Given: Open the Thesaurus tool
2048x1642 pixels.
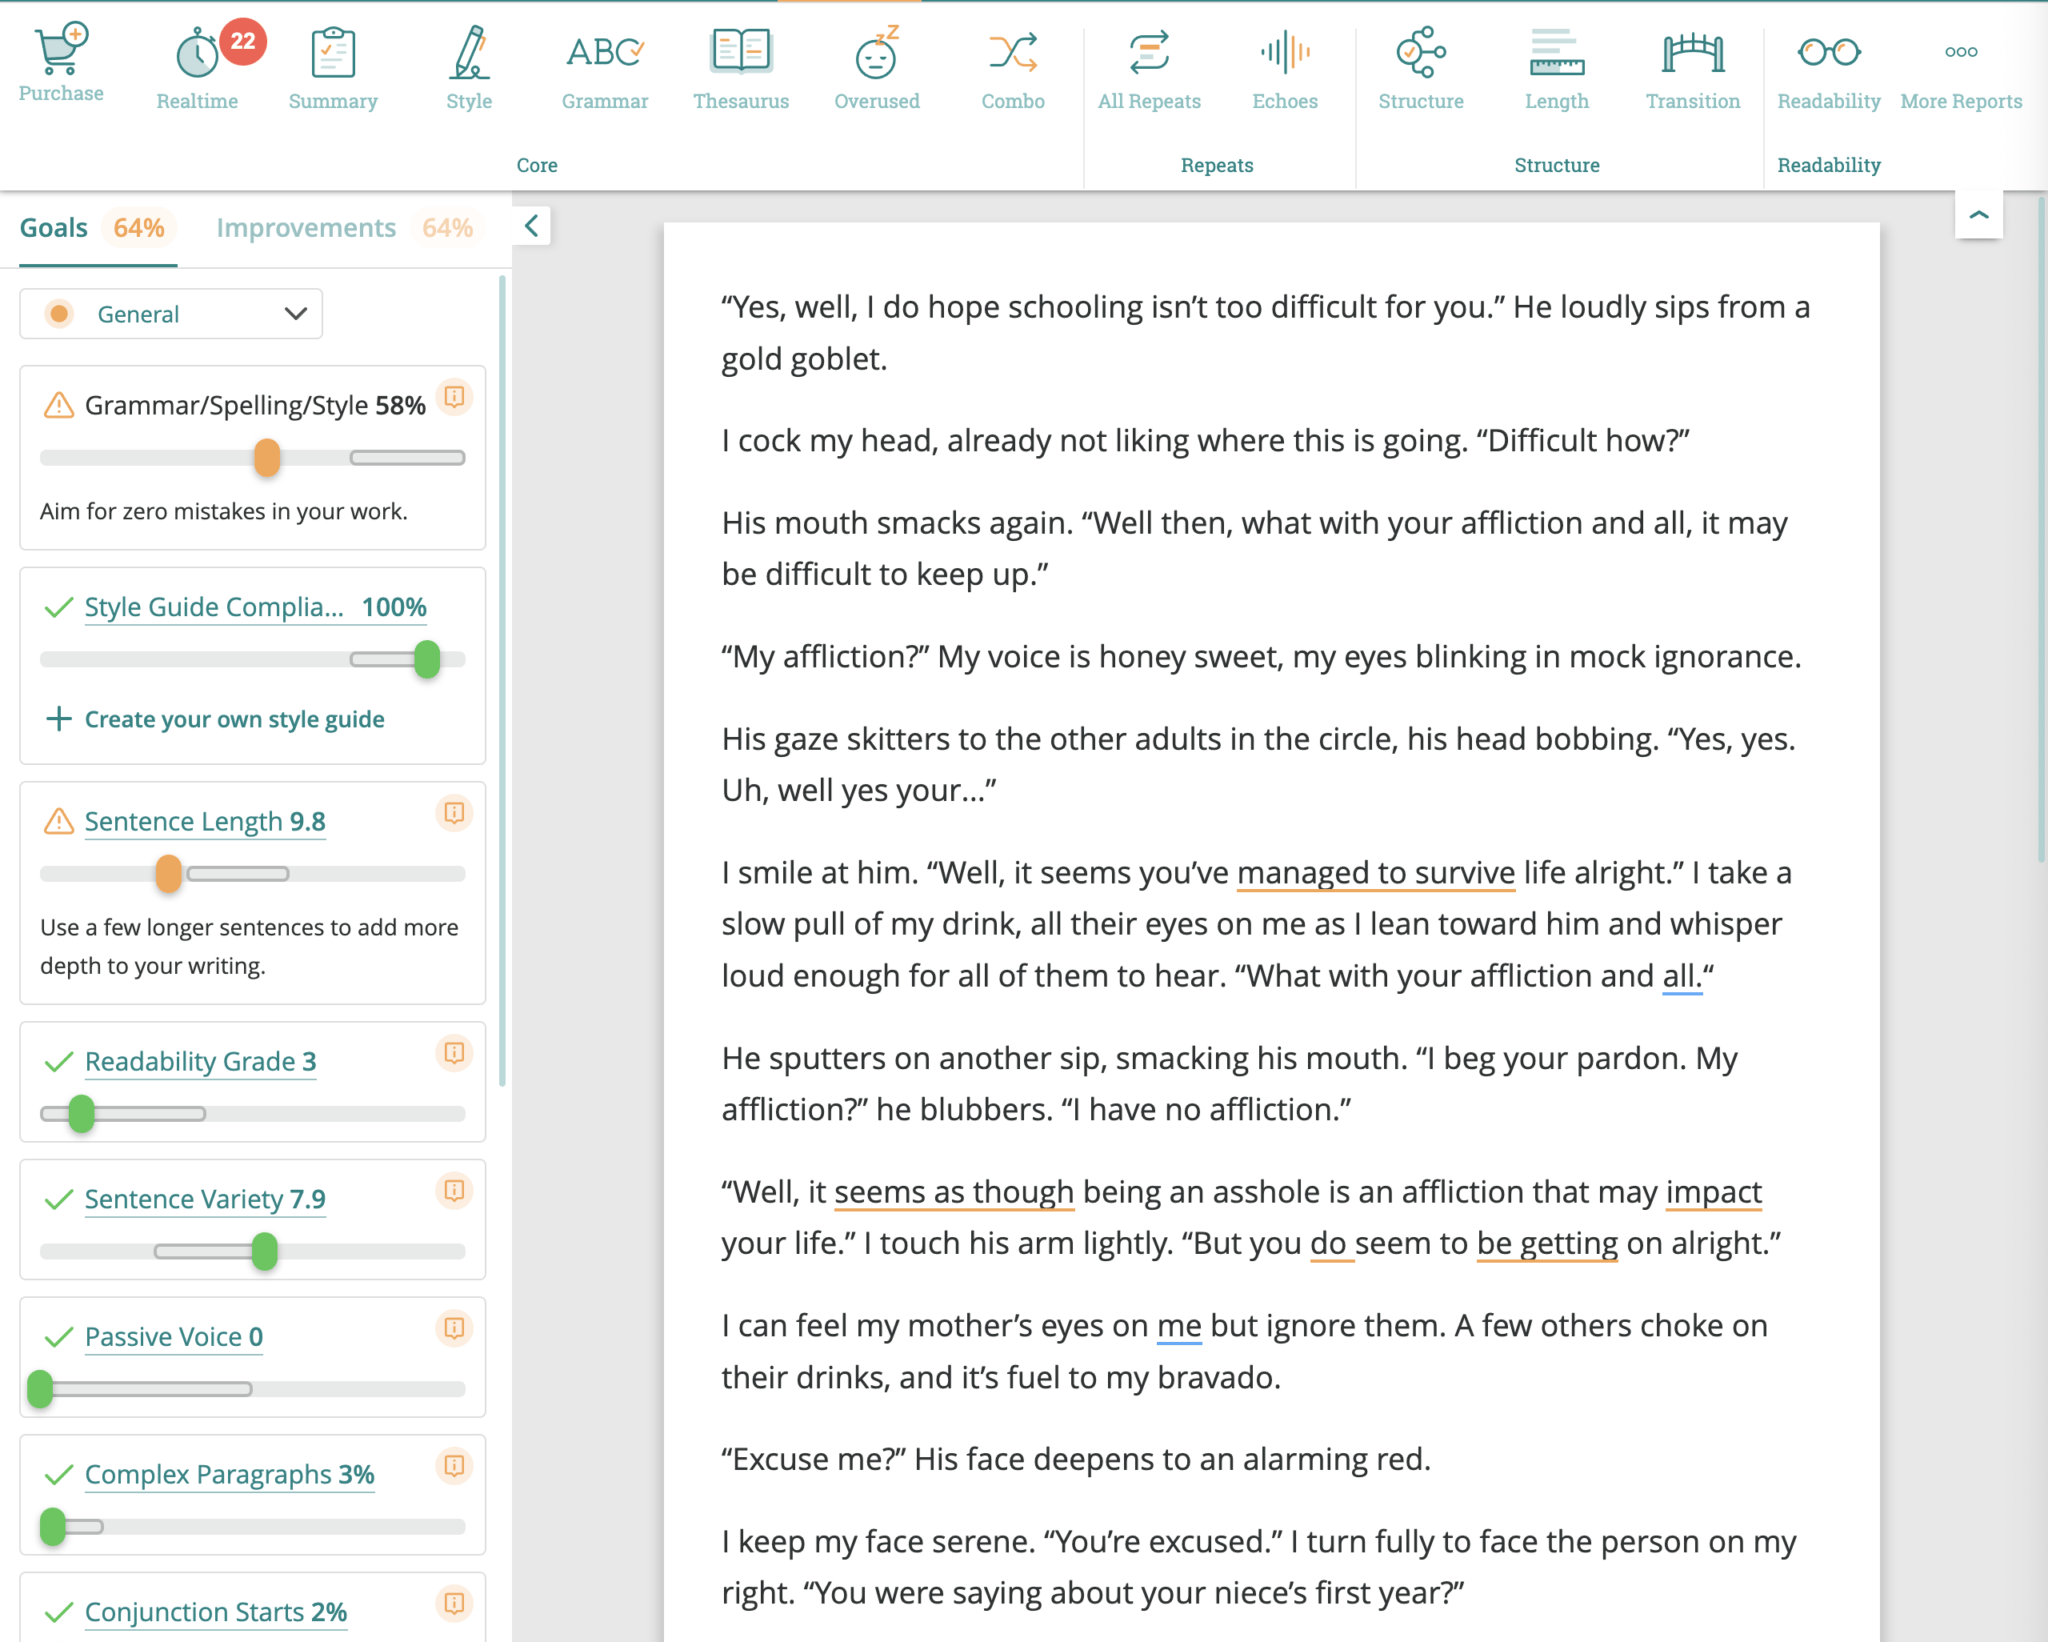Looking at the screenshot, I should 741,65.
